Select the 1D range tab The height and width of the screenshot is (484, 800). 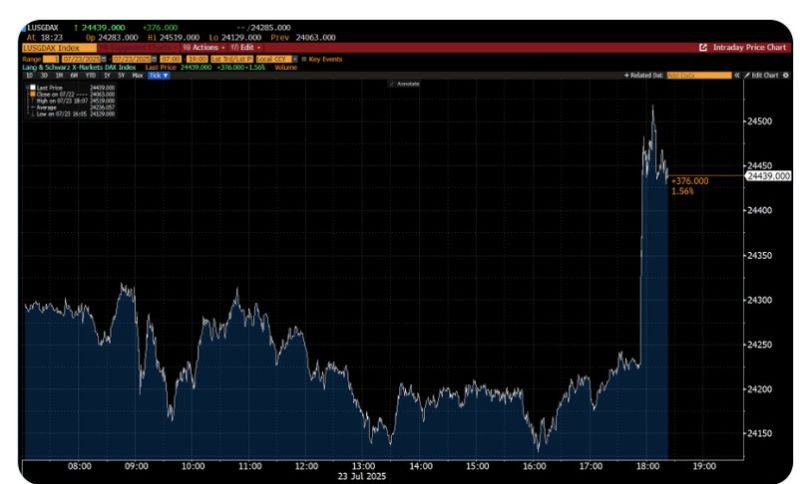click(30, 75)
